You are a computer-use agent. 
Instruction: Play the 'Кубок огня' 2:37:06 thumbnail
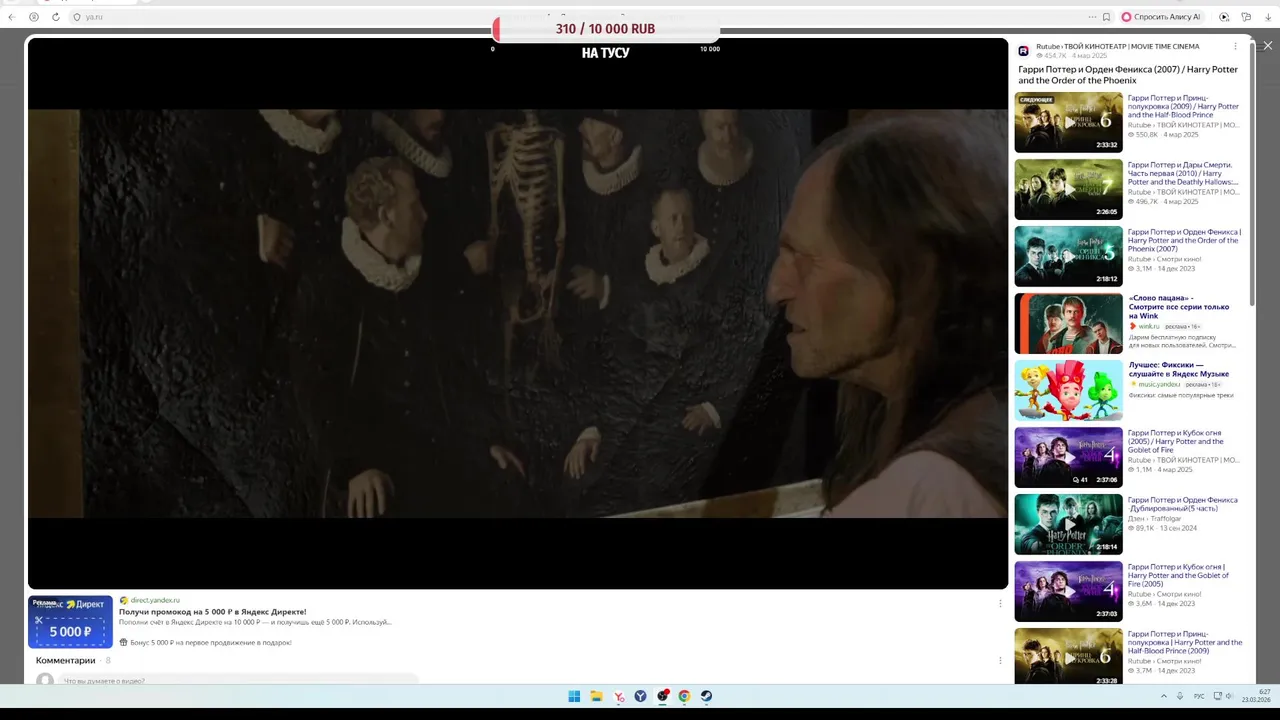click(x=1068, y=458)
